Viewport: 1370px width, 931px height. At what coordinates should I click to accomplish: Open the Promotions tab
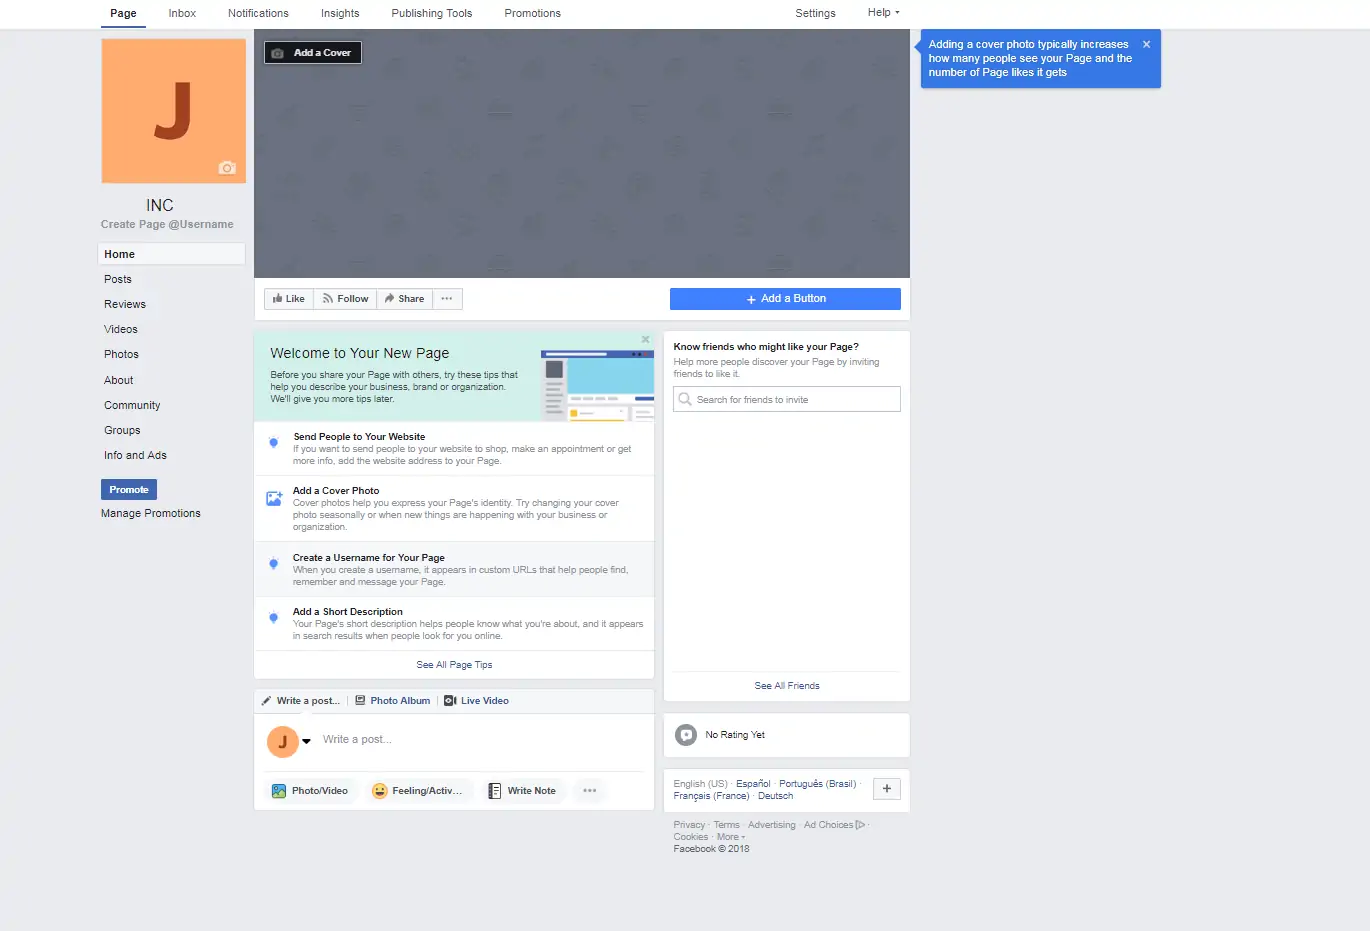click(x=532, y=13)
